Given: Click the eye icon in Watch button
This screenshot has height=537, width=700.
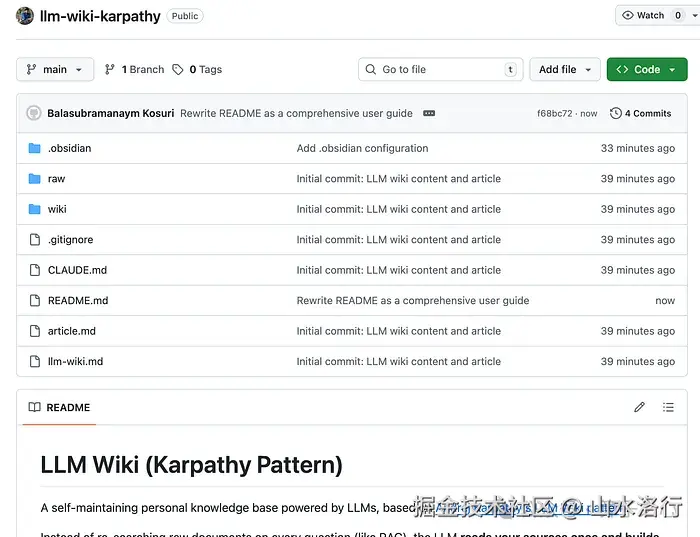Looking at the screenshot, I should [628, 16].
